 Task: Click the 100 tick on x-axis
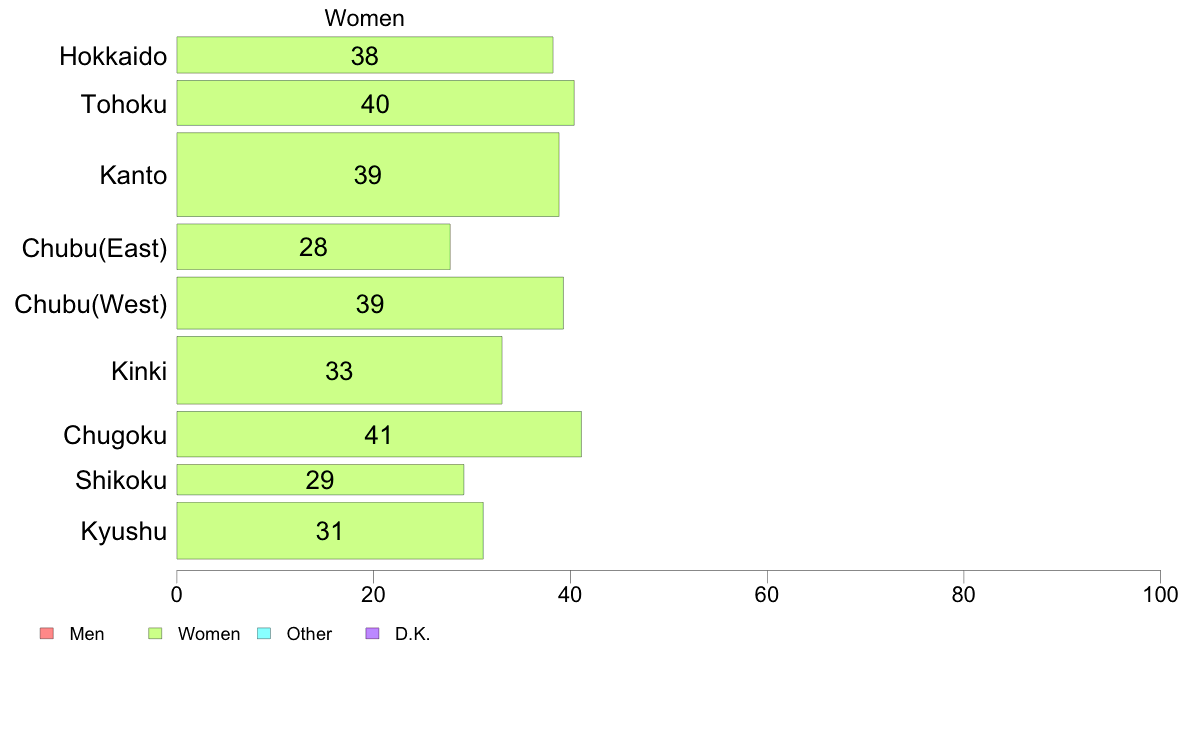pyautogui.click(x=1160, y=595)
